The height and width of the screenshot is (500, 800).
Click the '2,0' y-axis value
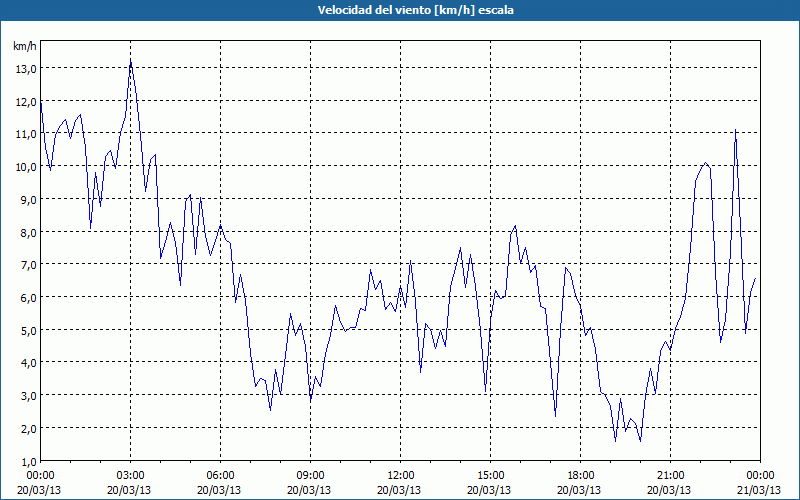click(x=28, y=428)
